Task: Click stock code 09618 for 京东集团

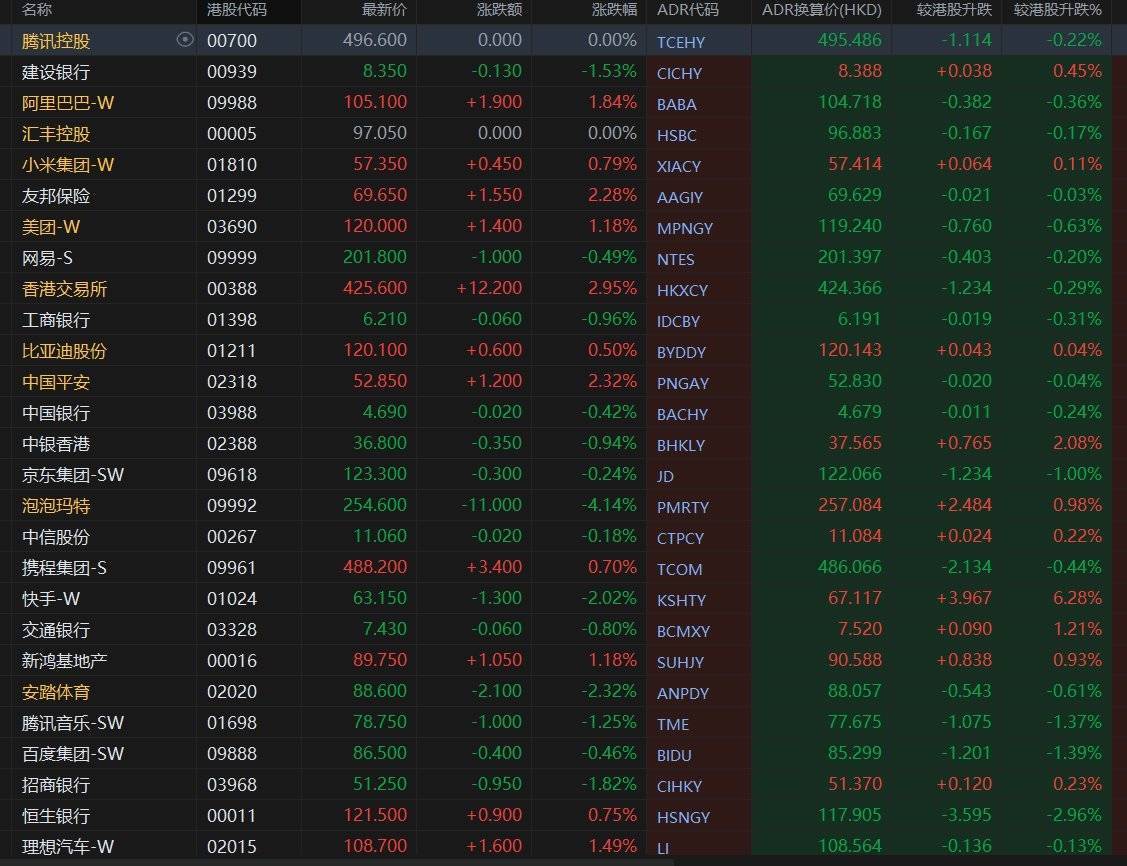Action: [231, 475]
